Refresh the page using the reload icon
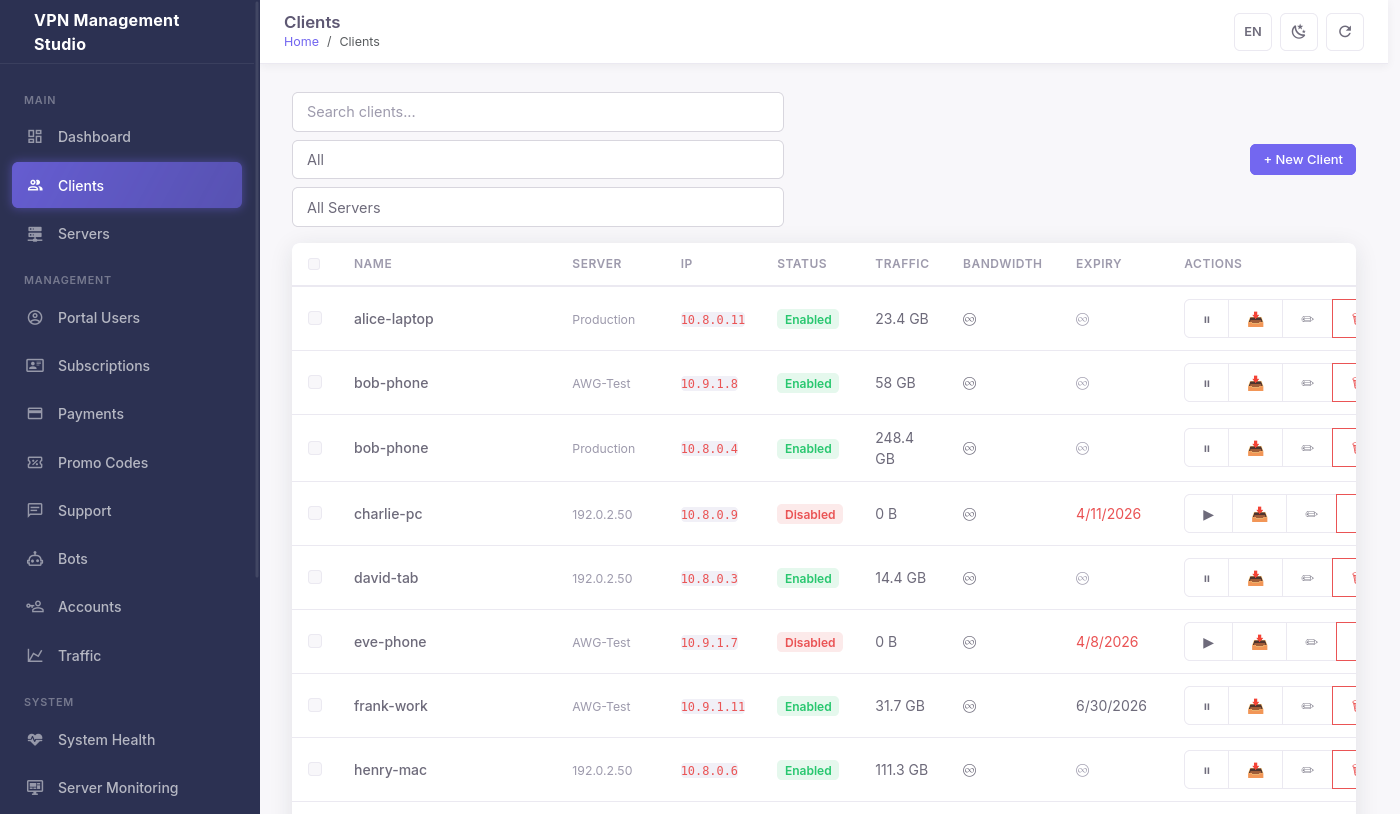 (x=1344, y=31)
